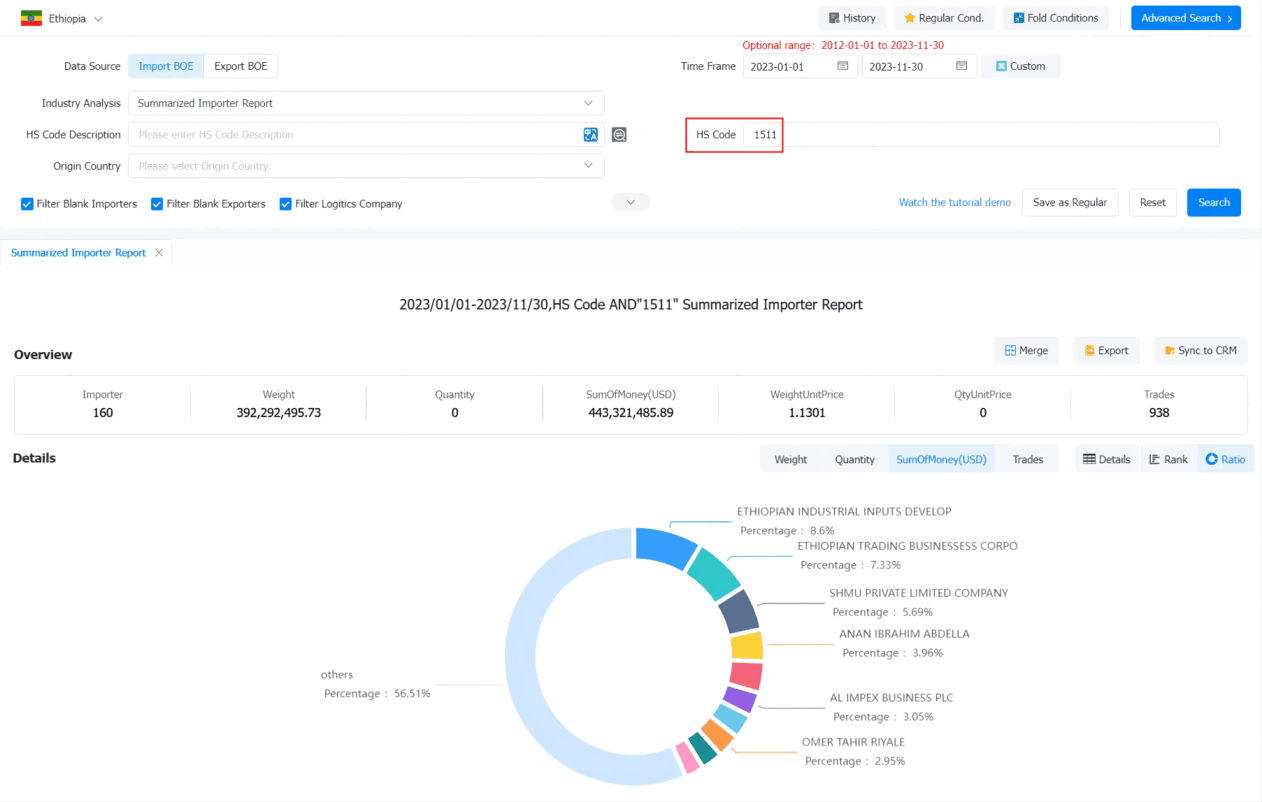Screen dimensions: 1262x802
Task: Click the HS Code input containing 1511
Action: [980, 134]
